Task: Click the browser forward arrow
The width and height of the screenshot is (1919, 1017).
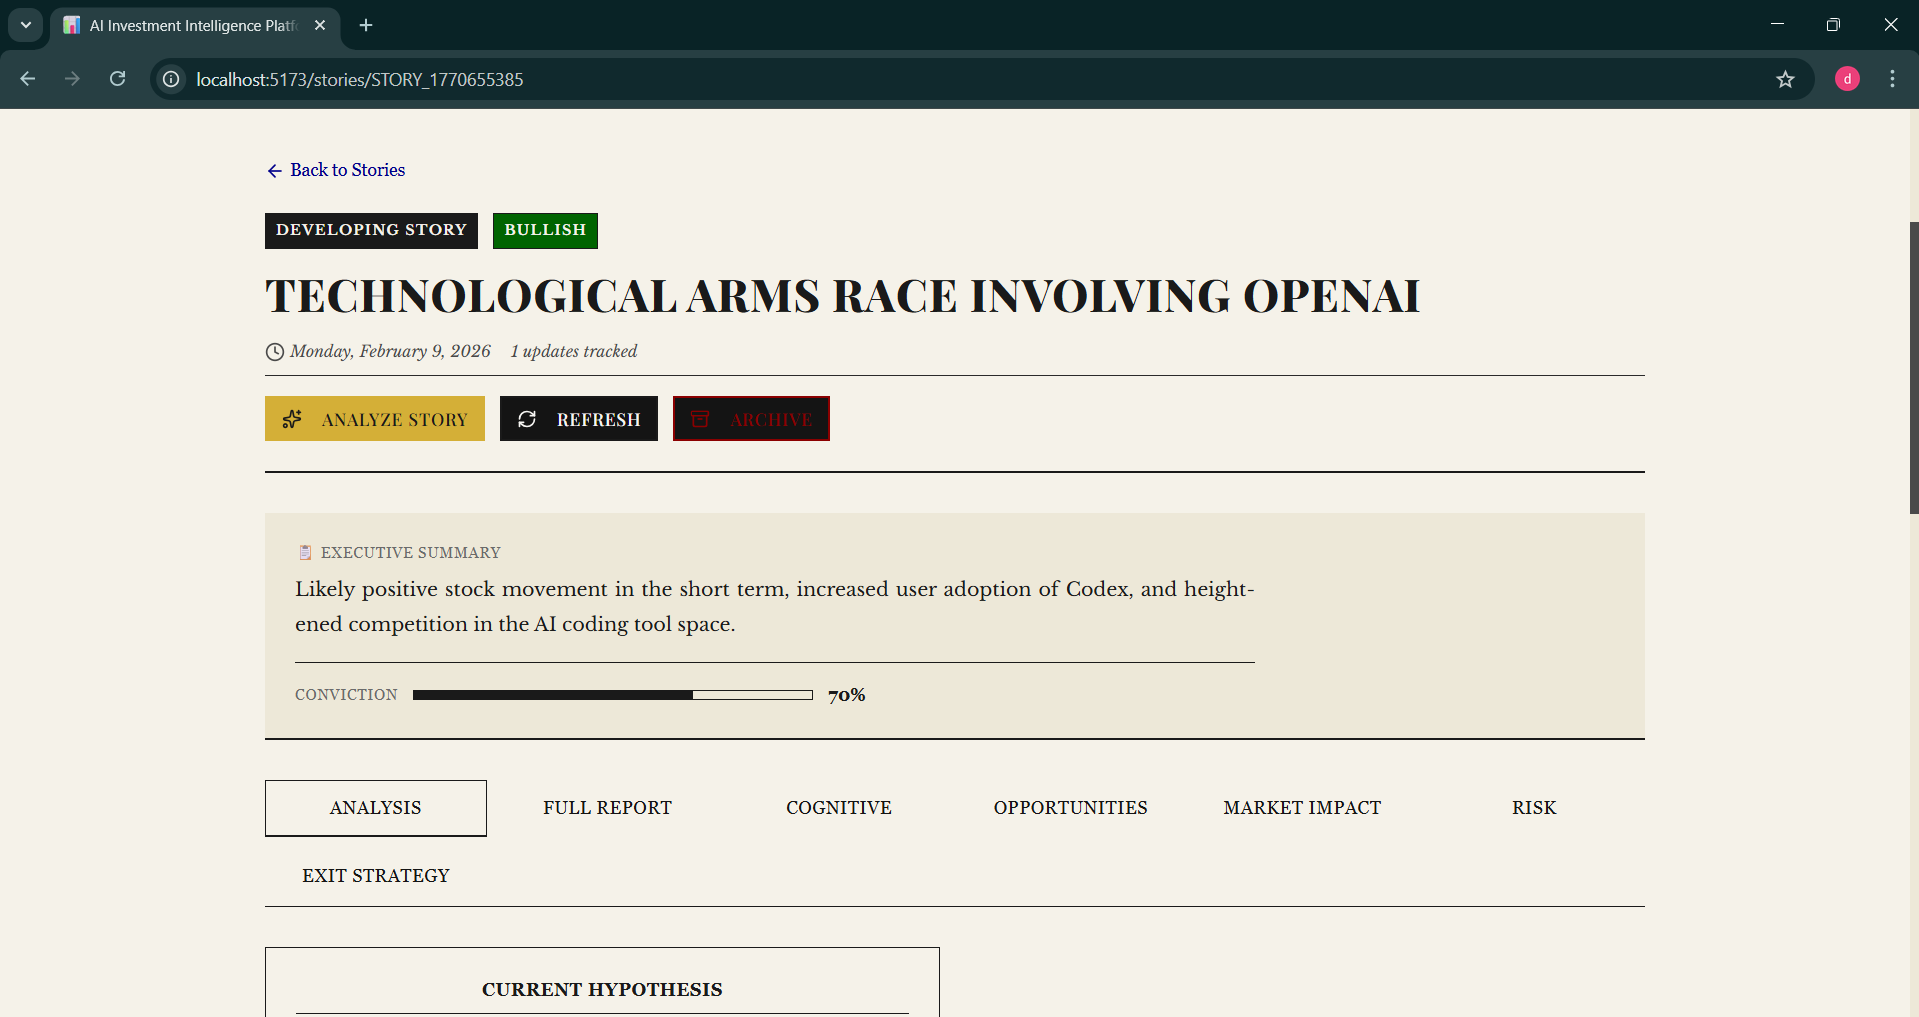Action: [72, 79]
